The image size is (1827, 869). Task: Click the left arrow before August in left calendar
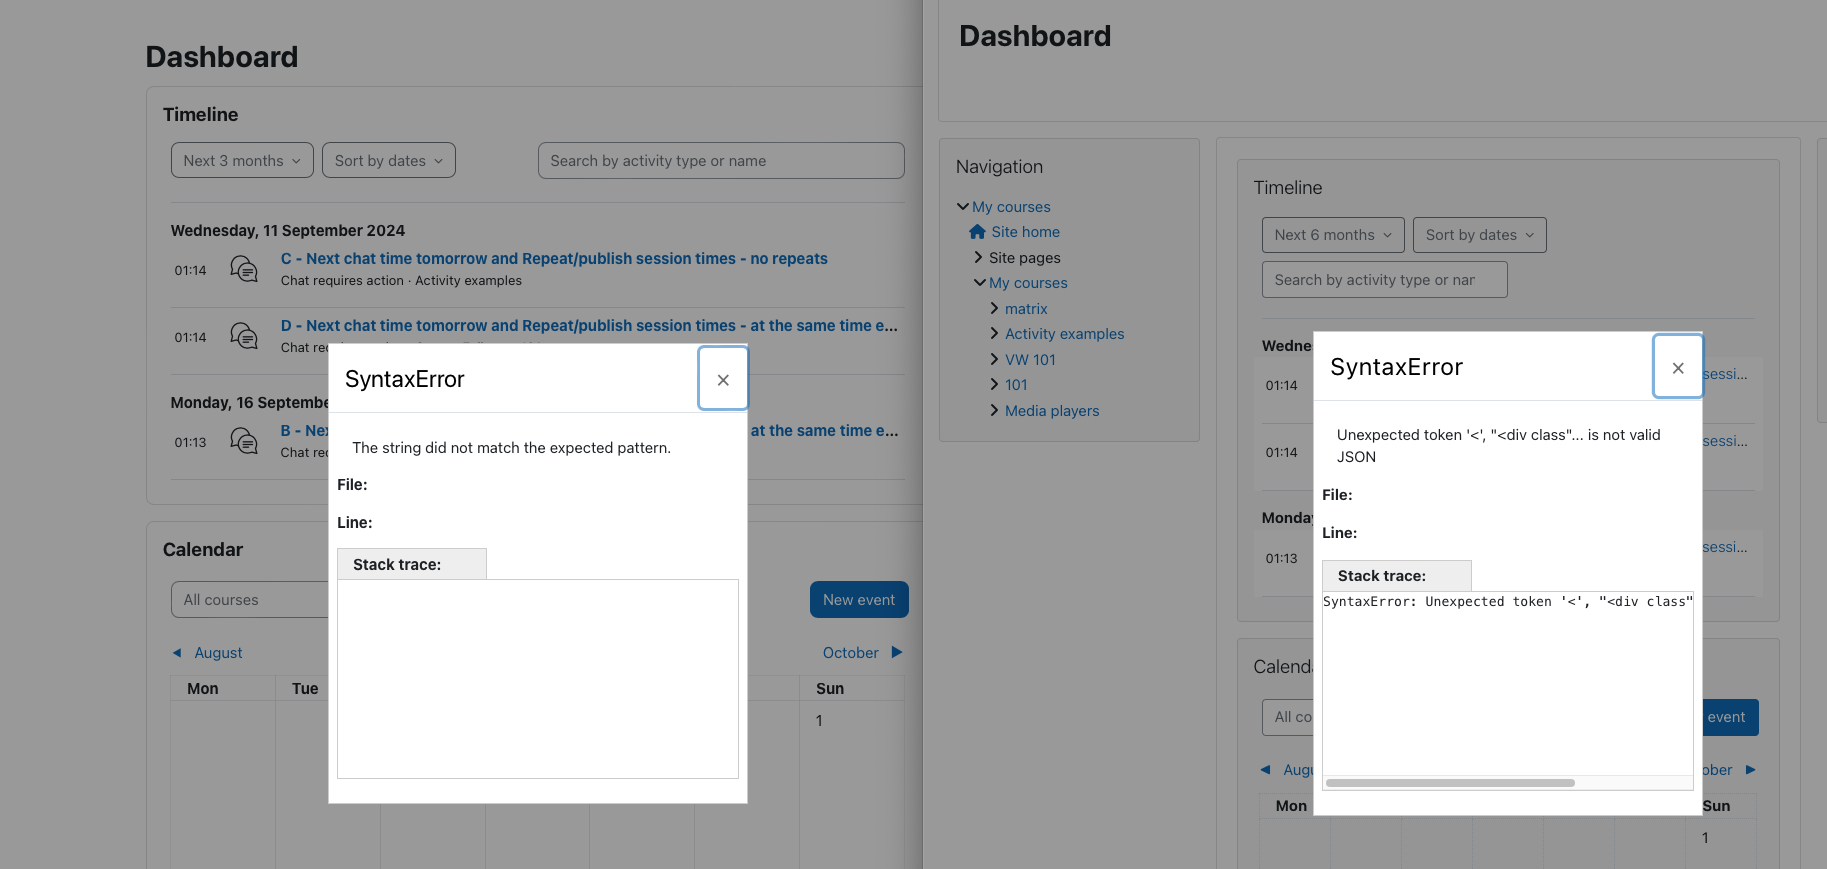pos(177,653)
